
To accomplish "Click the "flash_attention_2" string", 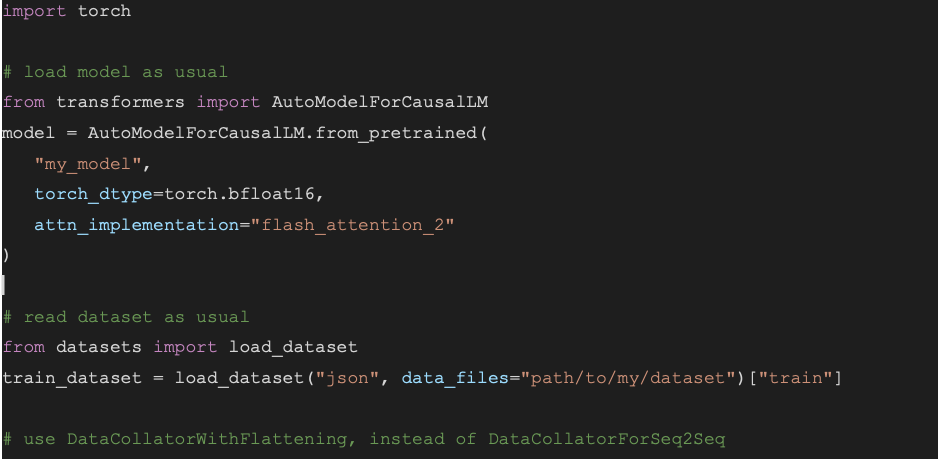I will tap(352, 225).
